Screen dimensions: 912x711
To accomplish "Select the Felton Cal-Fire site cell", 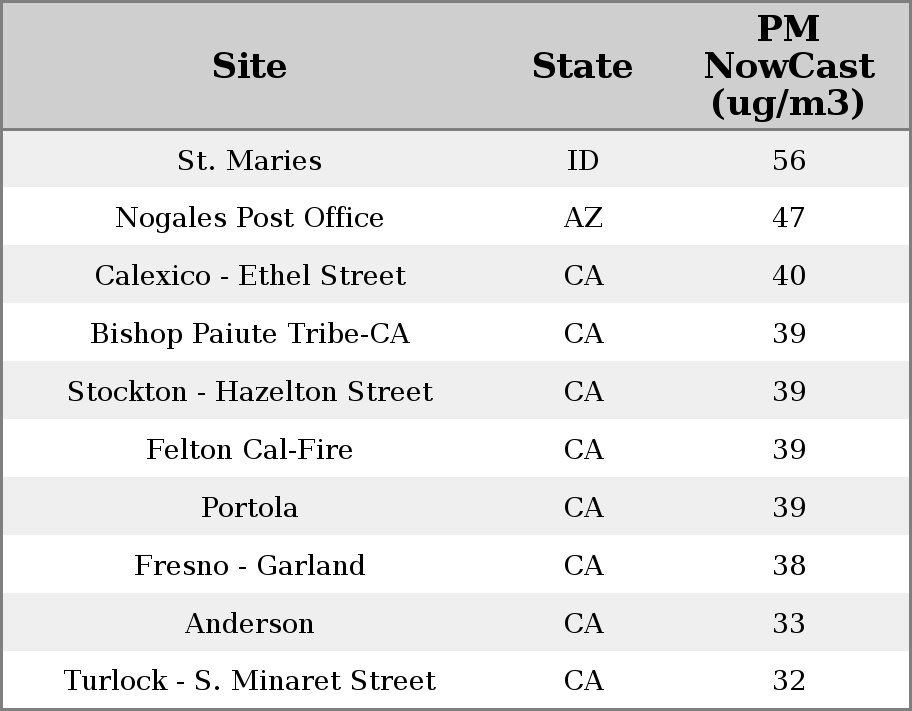I will tap(250, 450).
